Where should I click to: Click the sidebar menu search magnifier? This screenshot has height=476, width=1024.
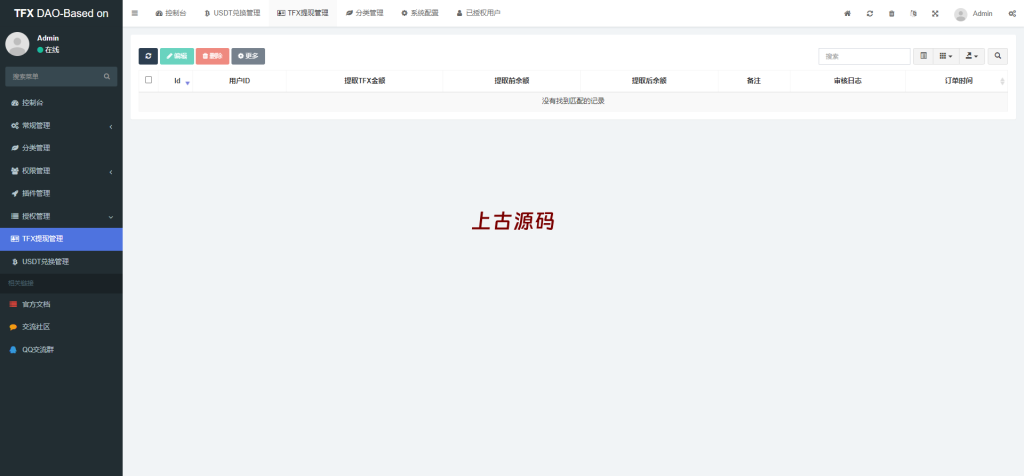(107, 76)
